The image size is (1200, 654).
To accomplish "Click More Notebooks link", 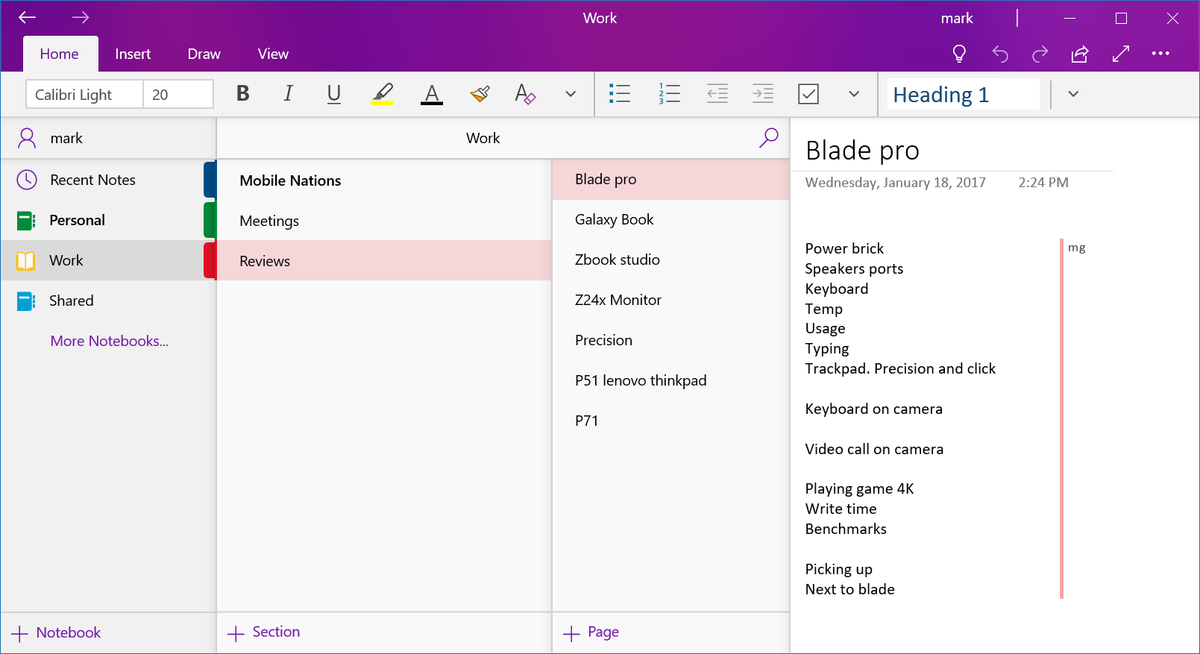I will click(x=109, y=340).
